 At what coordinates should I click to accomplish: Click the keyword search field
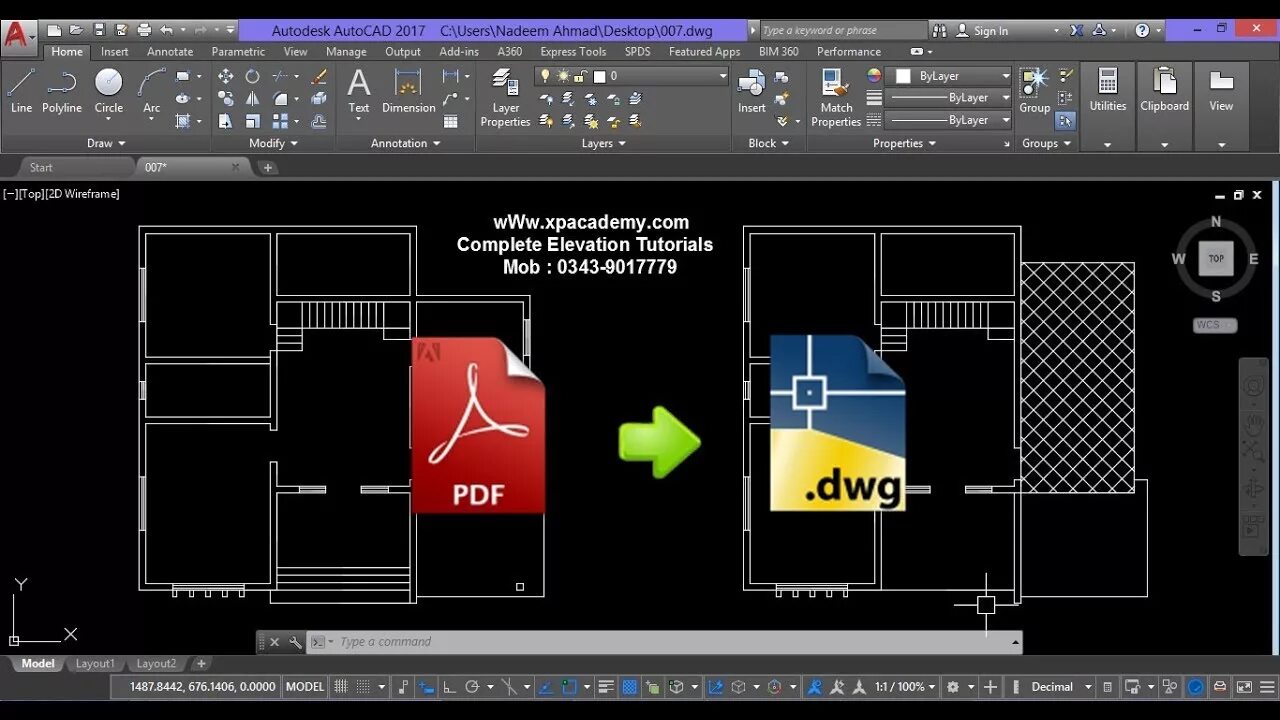[x=844, y=31]
